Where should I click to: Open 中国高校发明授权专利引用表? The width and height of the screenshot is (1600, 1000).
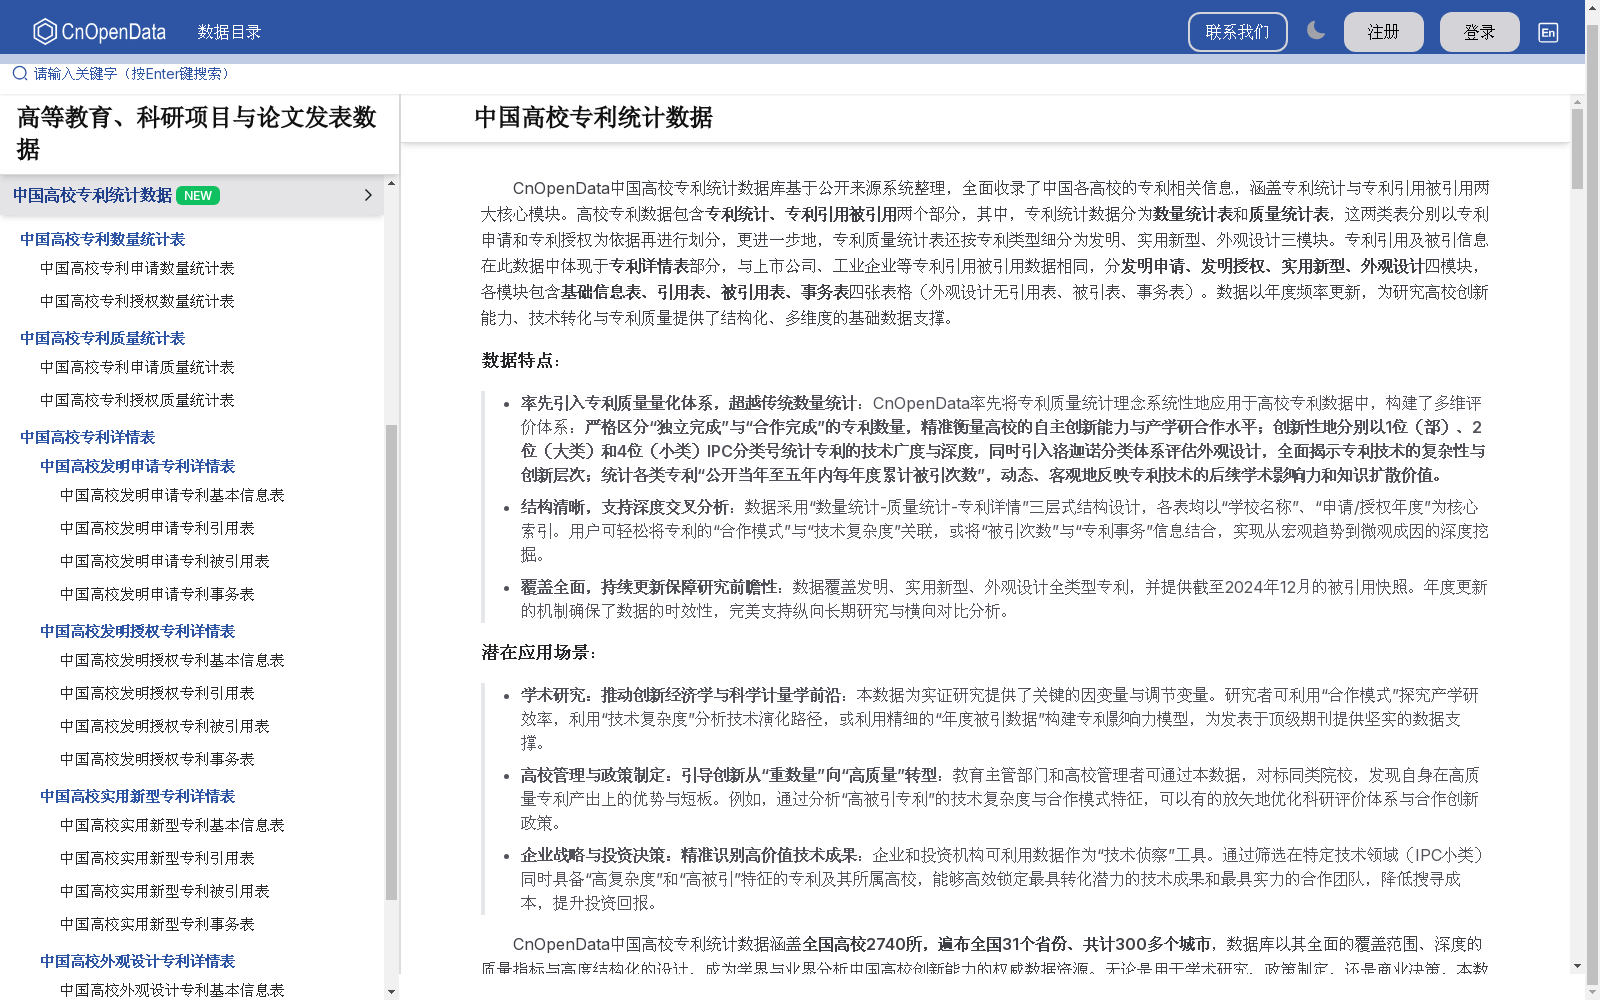[x=157, y=693]
